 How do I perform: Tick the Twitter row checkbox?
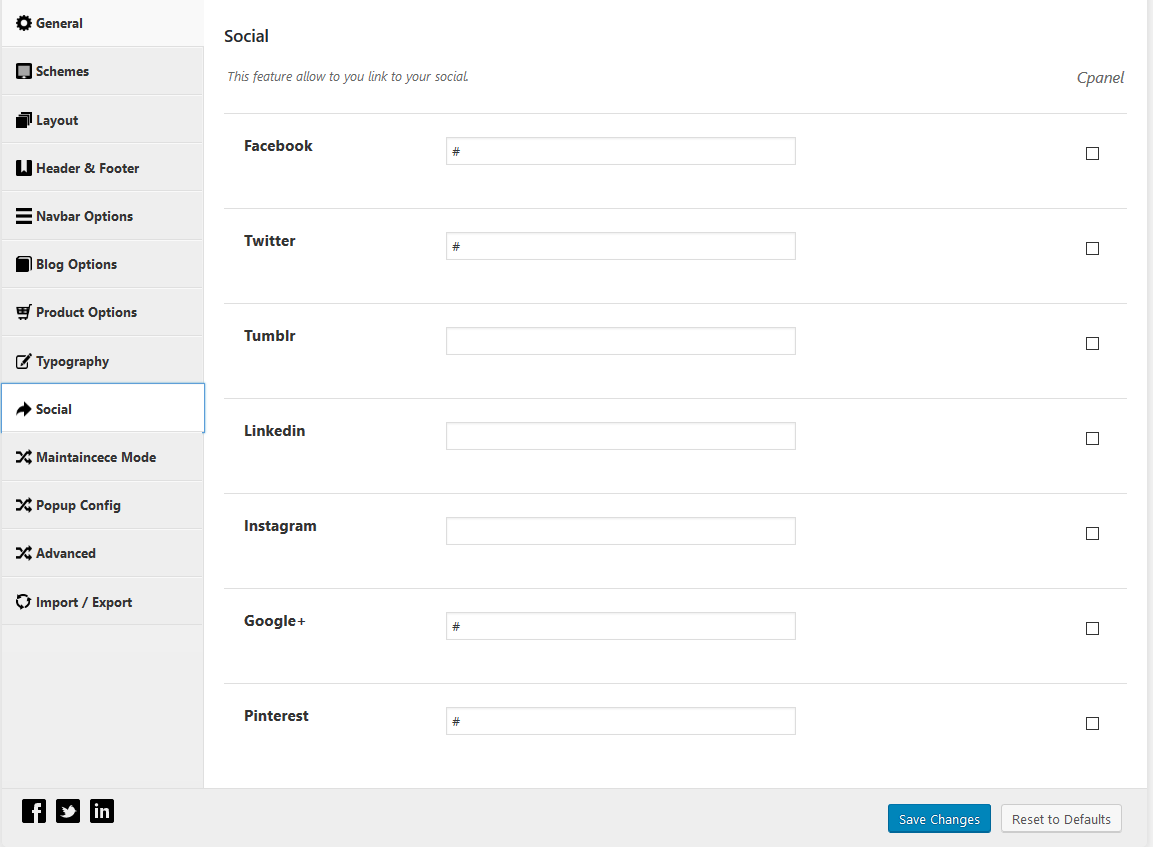click(1093, 249)
